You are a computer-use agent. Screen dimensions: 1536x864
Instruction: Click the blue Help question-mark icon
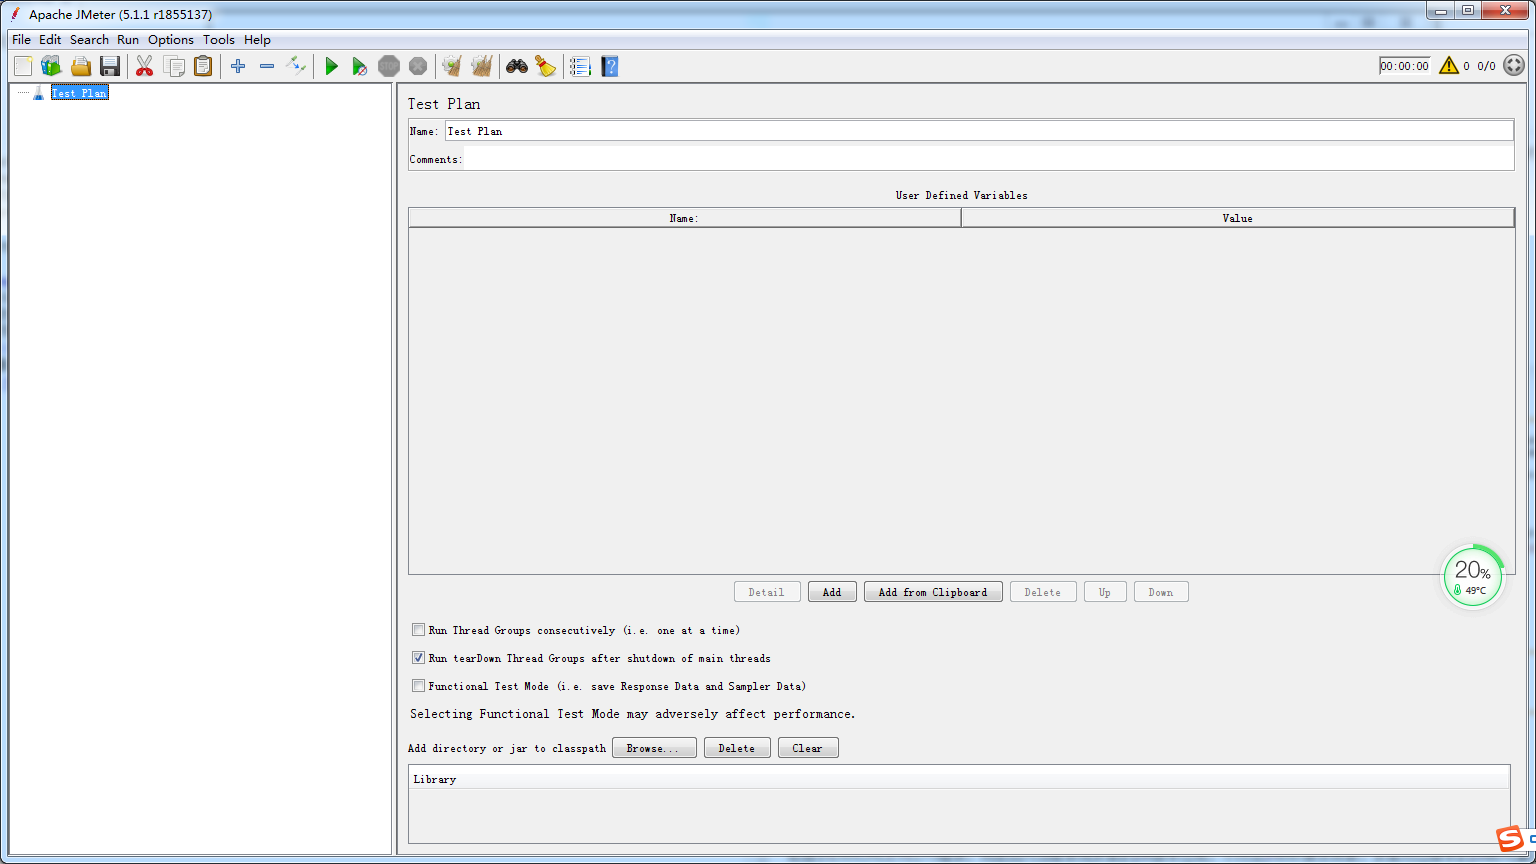pyautogui.click(x=610, y=66)
